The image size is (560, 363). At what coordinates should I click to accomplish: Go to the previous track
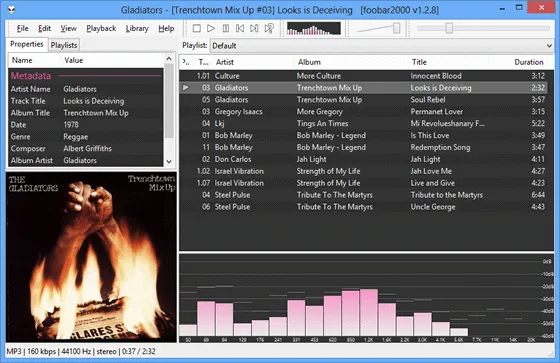(x=240, y=28)
